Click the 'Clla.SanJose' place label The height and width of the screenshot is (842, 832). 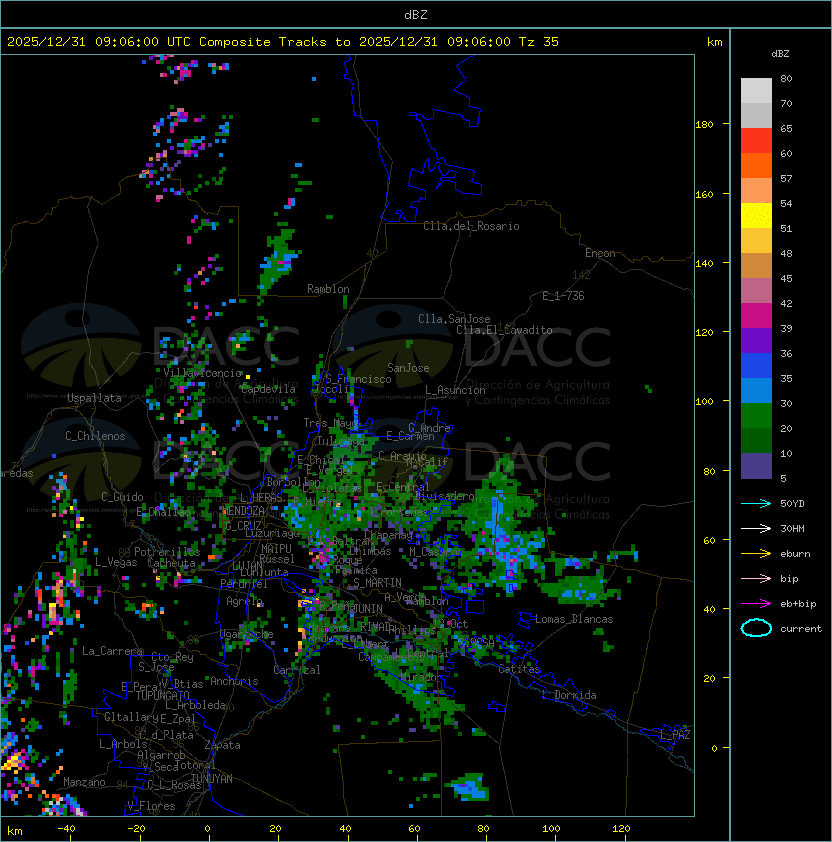(x=454, y=319)
